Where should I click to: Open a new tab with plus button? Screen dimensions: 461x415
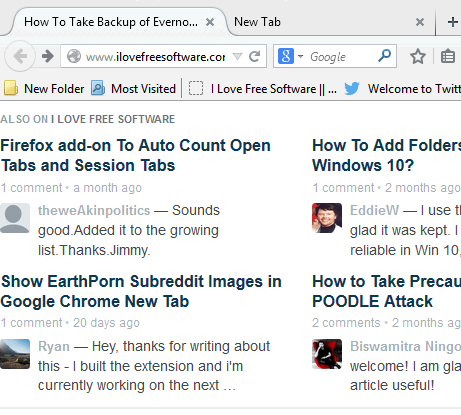coord(452,22)
